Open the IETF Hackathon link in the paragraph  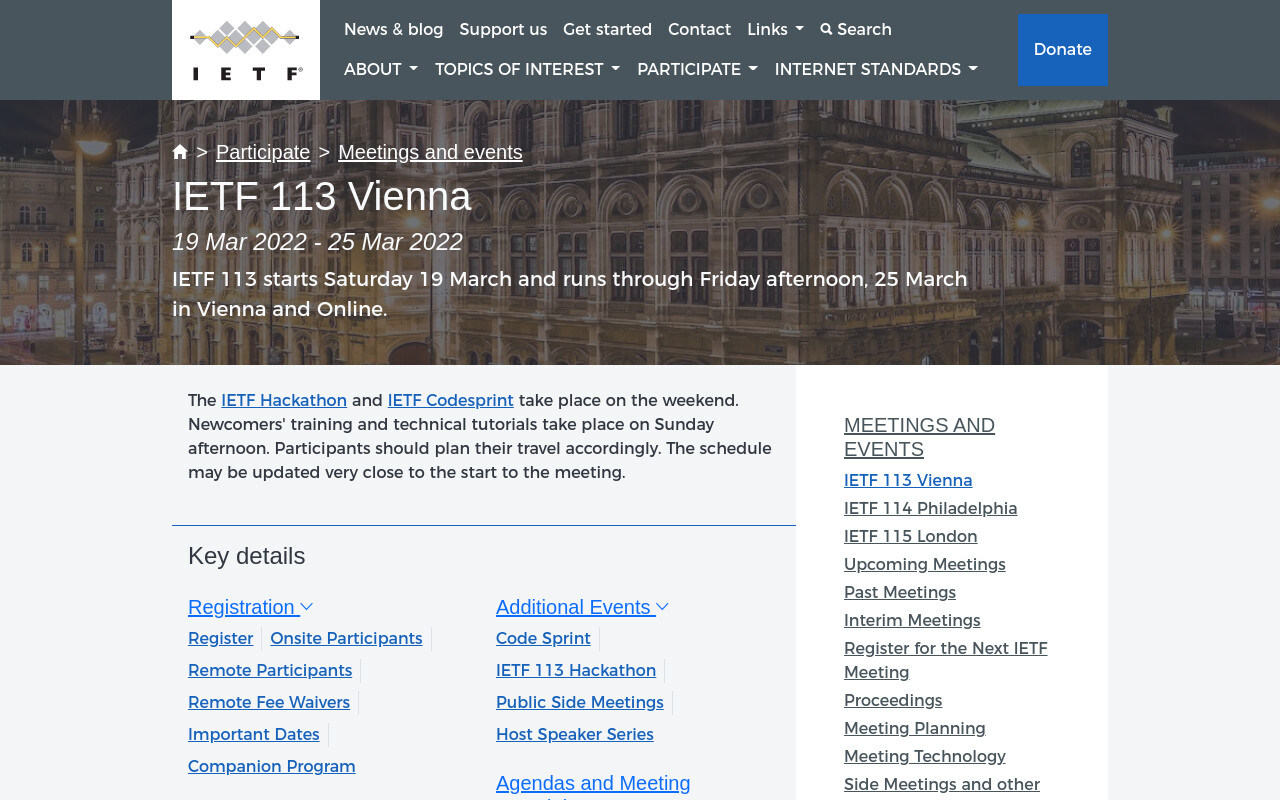coord(284,400)
